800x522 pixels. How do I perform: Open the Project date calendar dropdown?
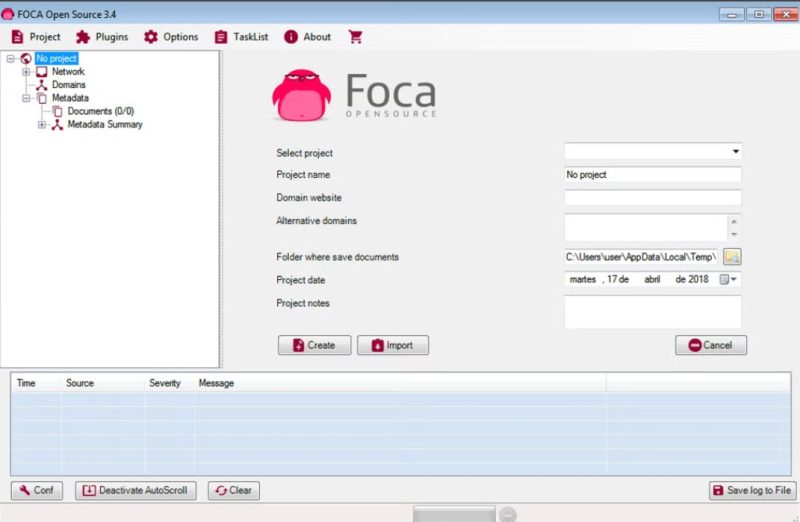[x=735, y=280]
